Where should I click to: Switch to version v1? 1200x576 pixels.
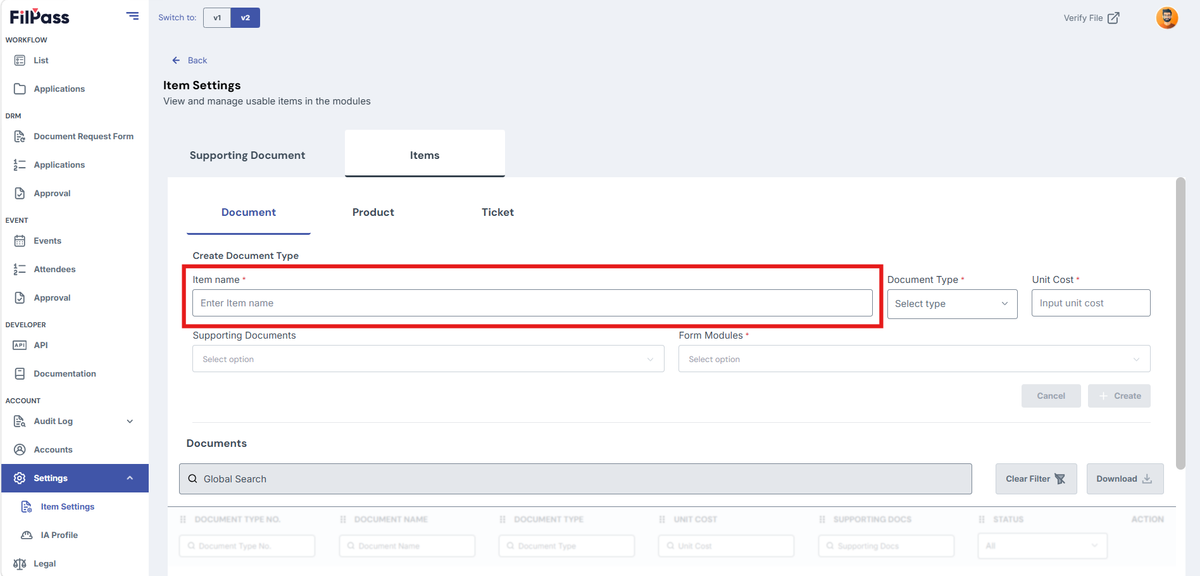pyautogui.click(x=217, y=18)
